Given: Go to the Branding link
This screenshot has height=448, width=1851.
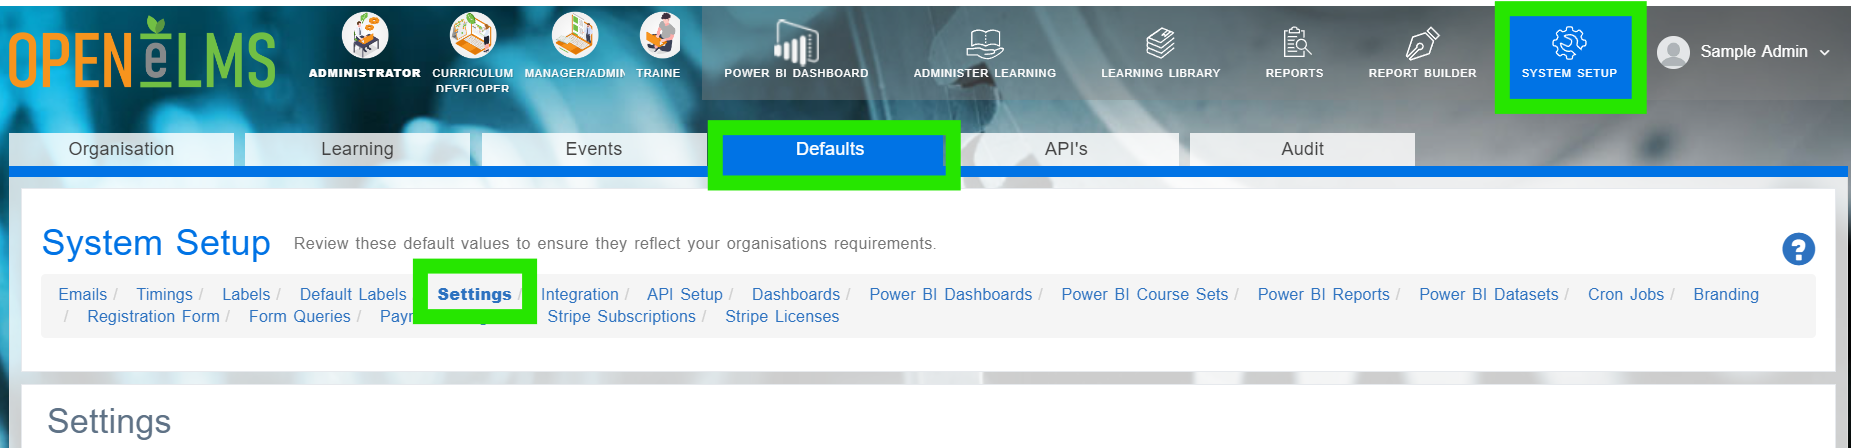Looking at the screenshot, I should (x=1726, y=294).
